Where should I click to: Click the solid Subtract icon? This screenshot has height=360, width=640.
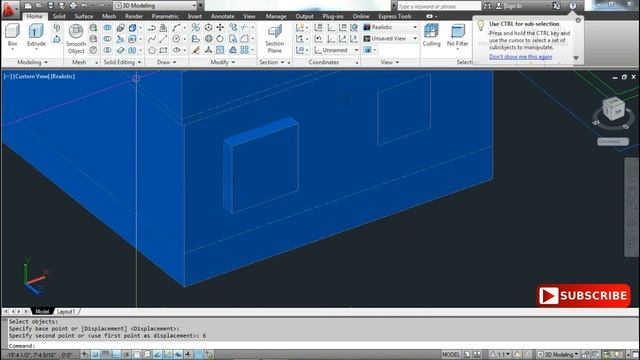pyautogui.click(x=107, y=39)
